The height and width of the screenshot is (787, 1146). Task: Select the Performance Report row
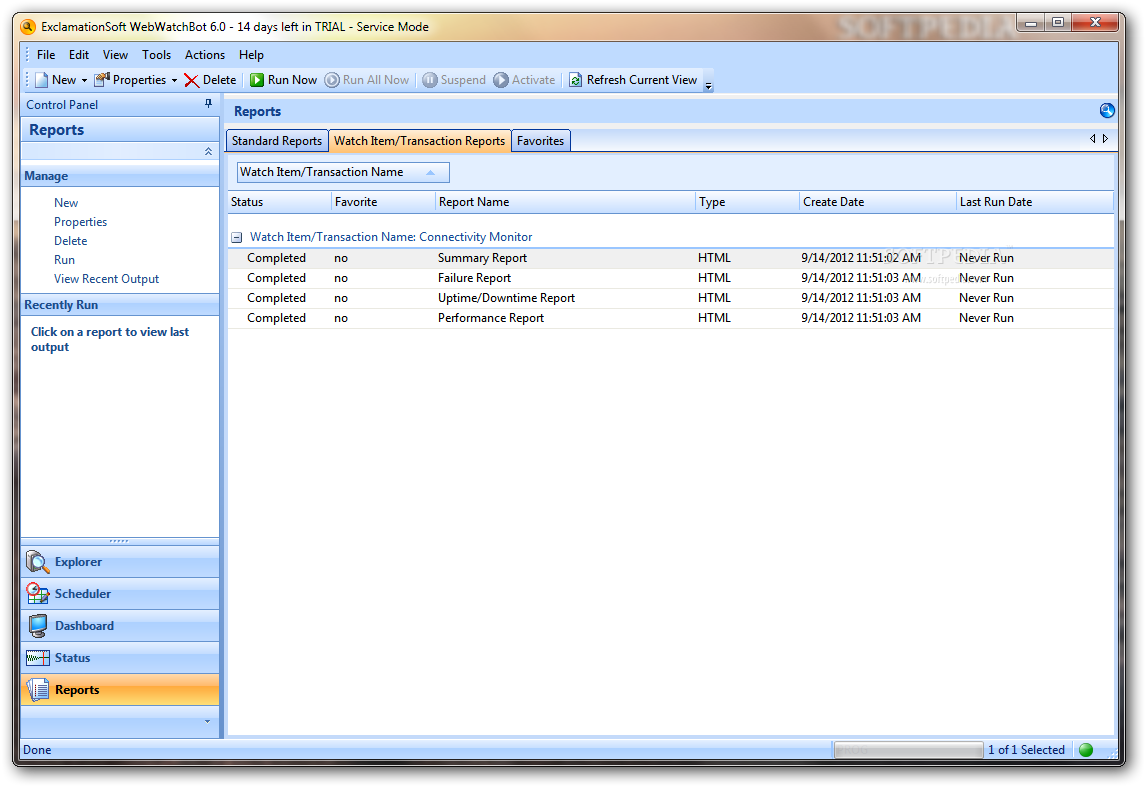(x=671, y=318)
